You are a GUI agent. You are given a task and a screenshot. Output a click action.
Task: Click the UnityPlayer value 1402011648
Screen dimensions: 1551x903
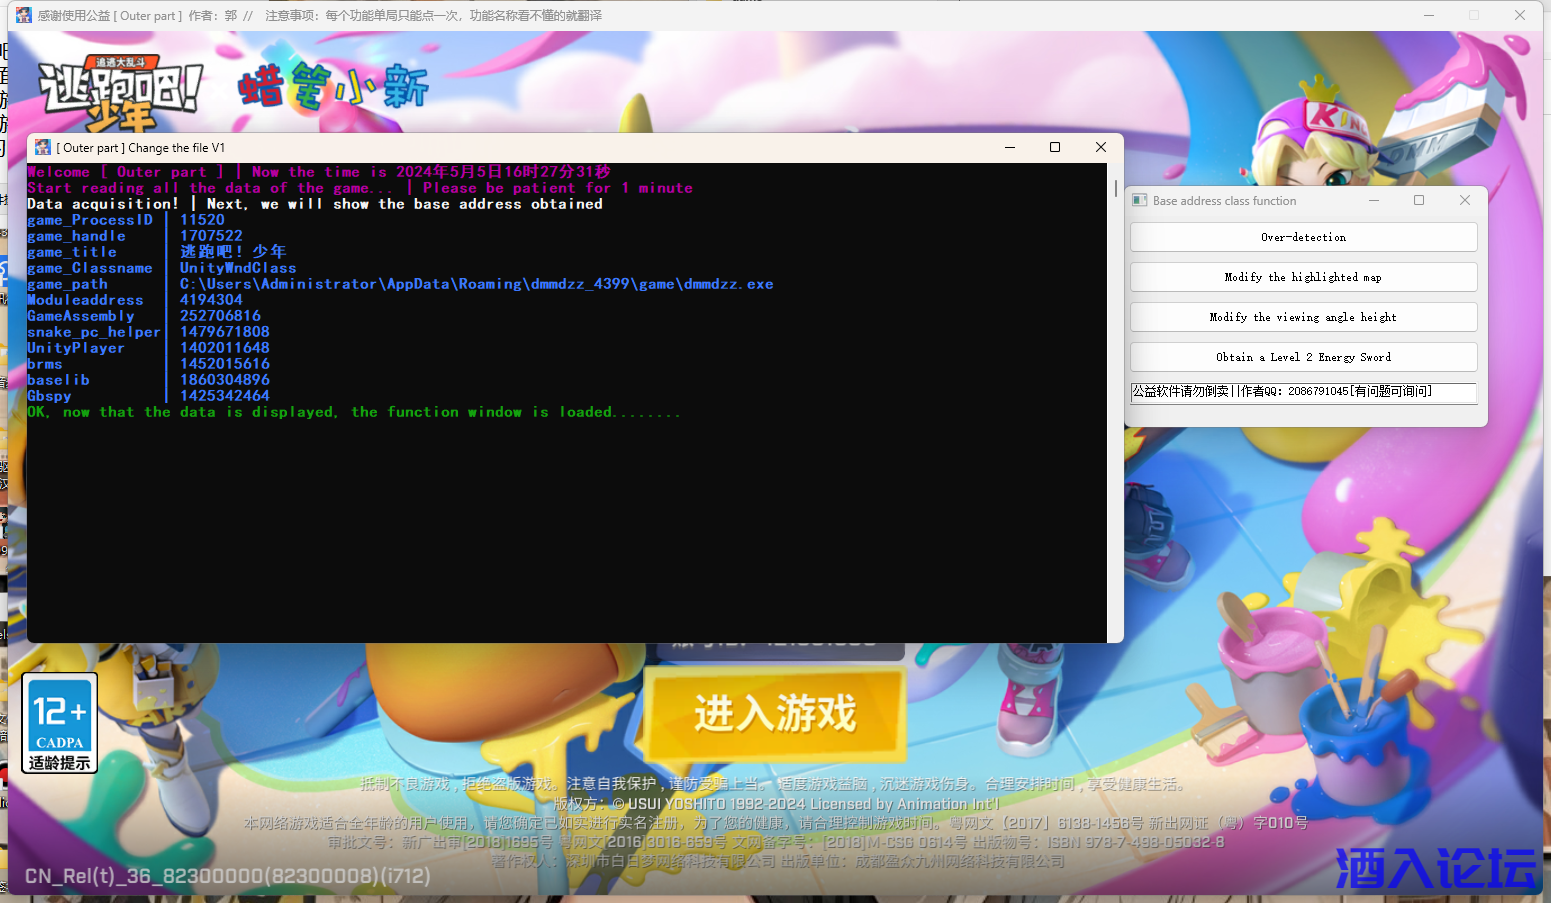tap(225, 348)
